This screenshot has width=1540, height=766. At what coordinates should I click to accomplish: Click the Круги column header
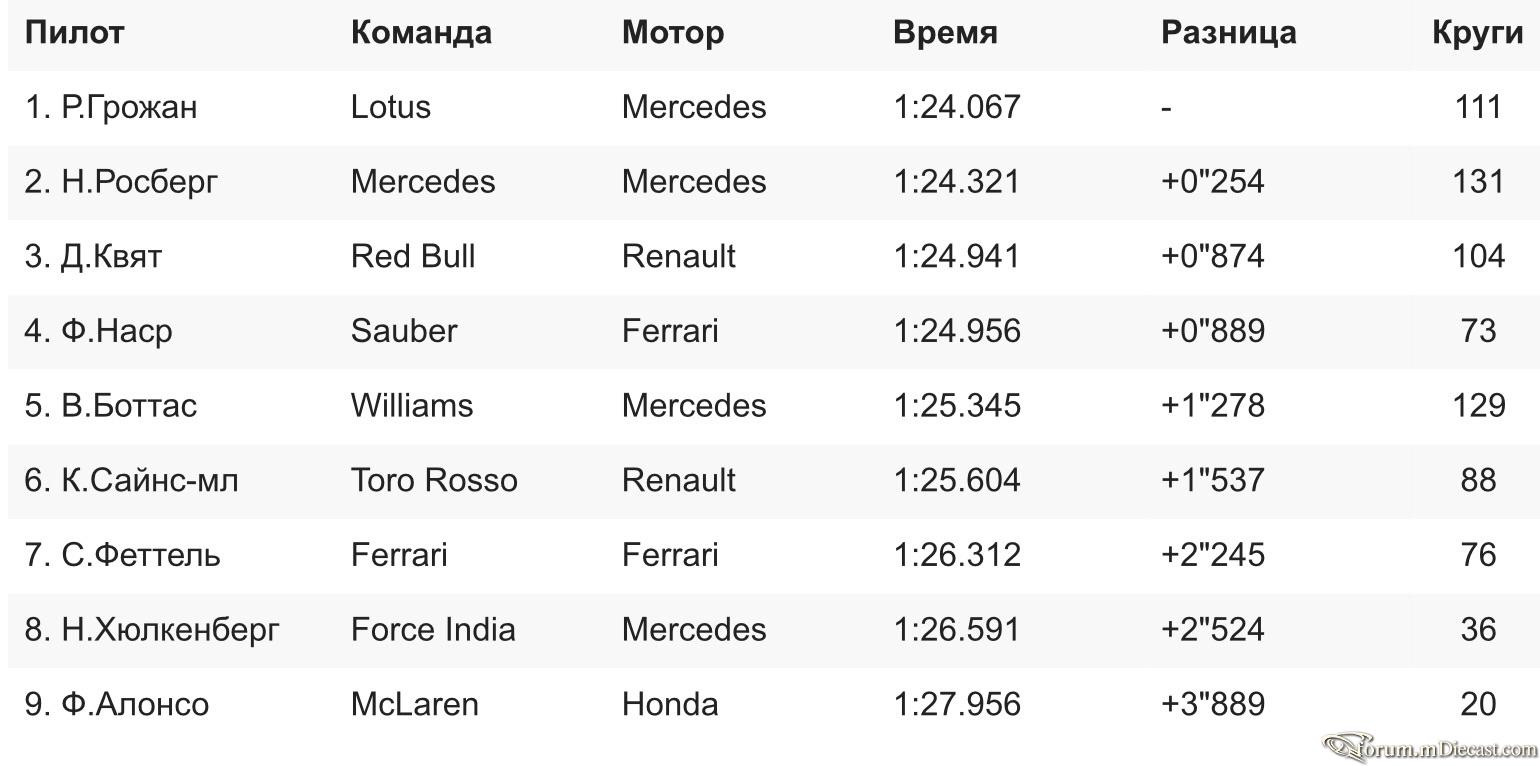[x=1477, y=33]
